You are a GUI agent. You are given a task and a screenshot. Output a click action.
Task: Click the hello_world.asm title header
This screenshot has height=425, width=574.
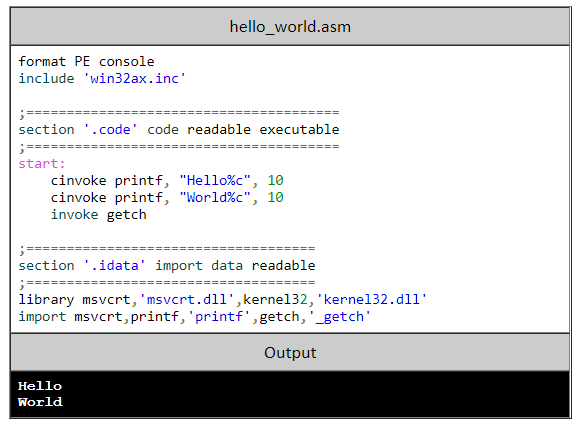point(290,27)
